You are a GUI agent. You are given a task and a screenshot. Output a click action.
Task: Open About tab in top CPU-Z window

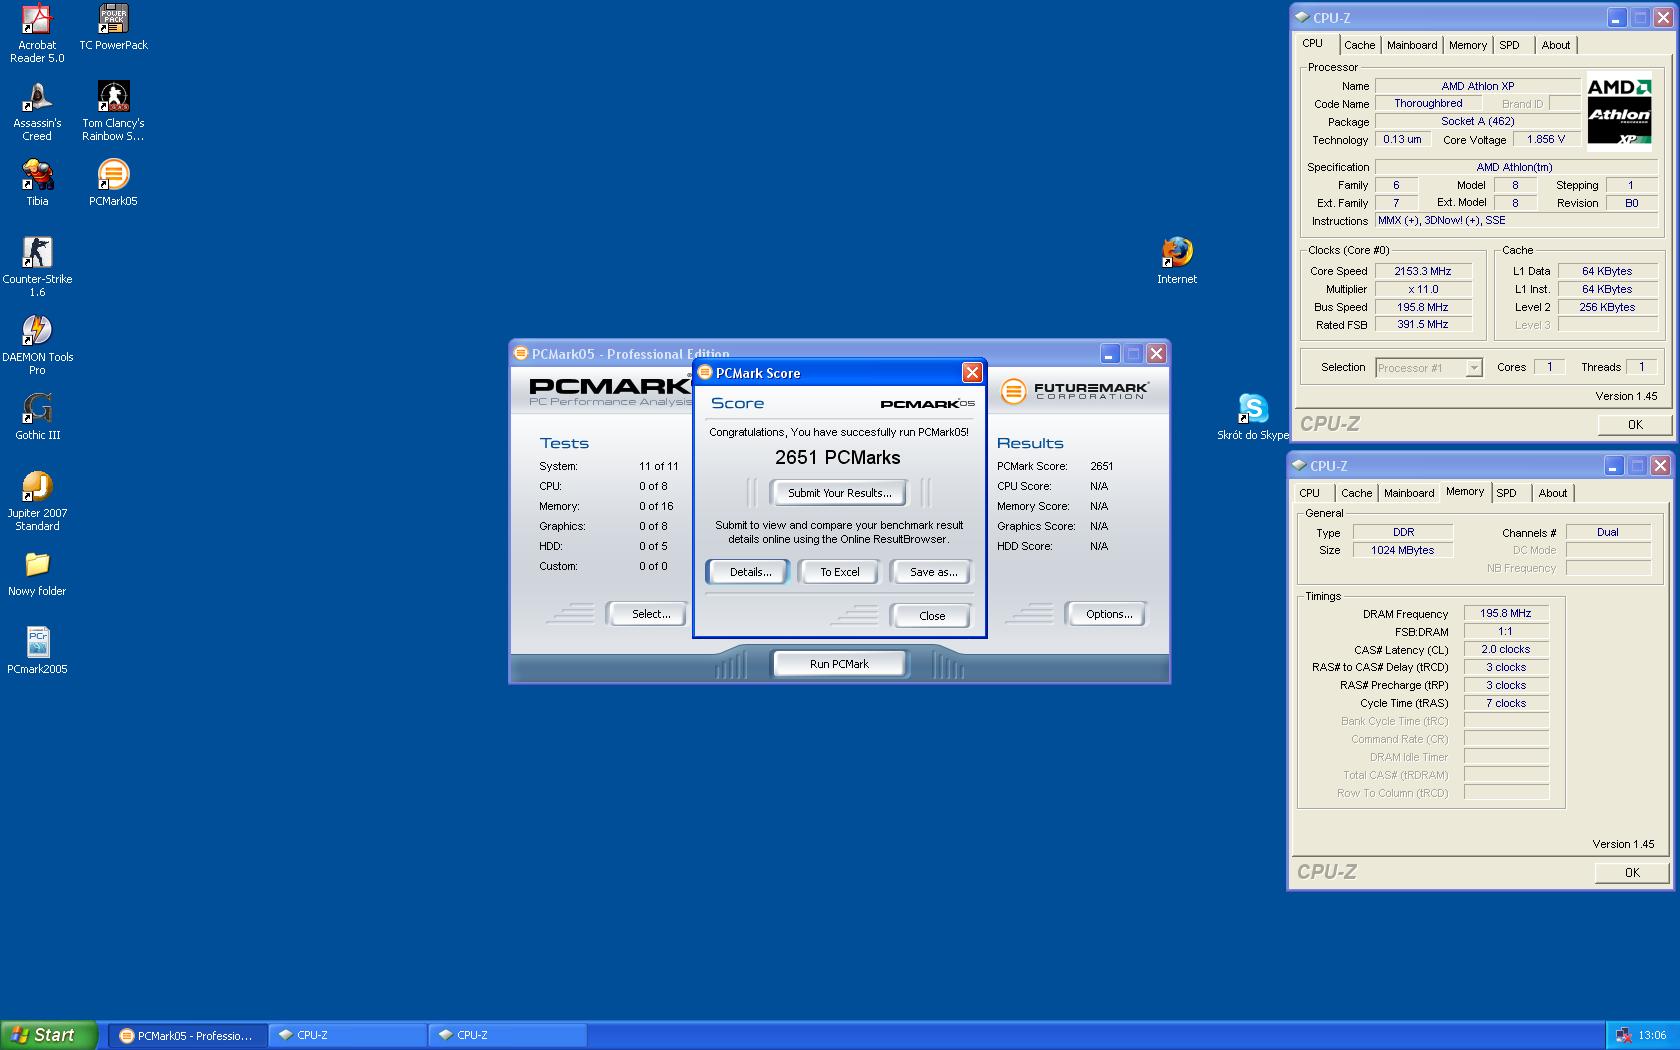[x=1556, y=45]
